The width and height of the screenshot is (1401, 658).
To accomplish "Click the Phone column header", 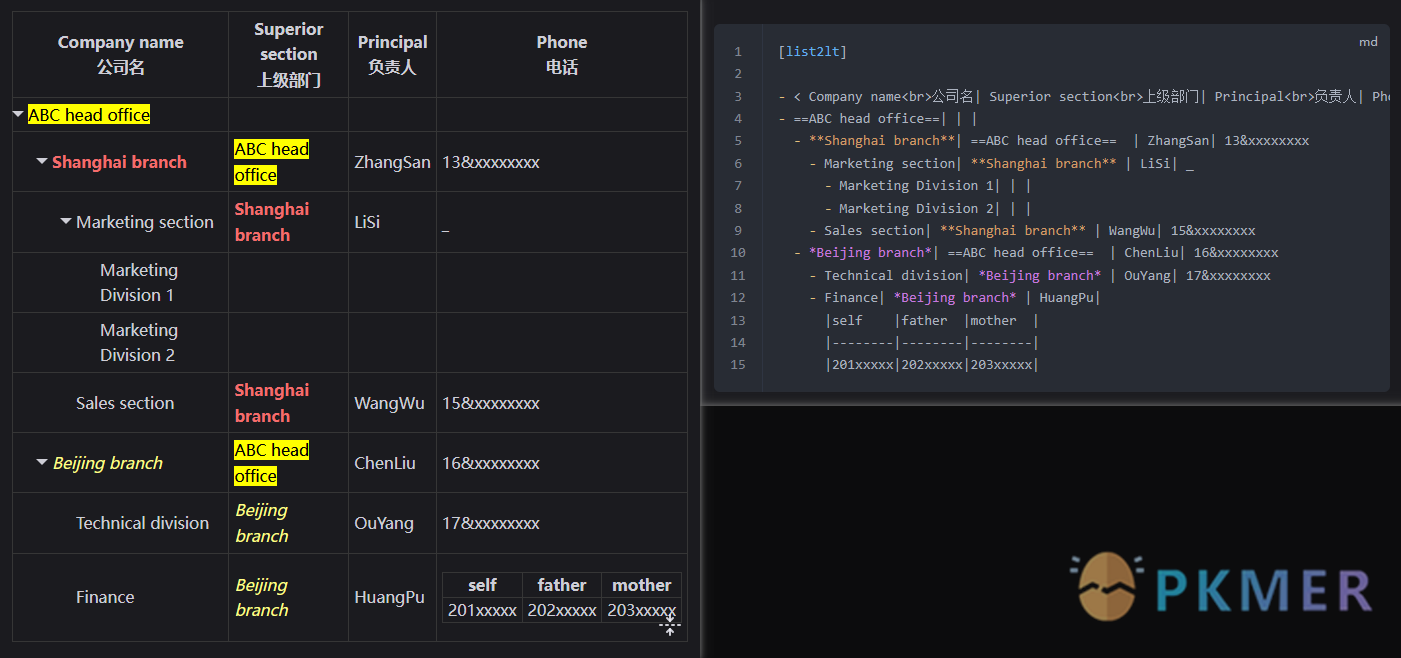I will [562, 54].
